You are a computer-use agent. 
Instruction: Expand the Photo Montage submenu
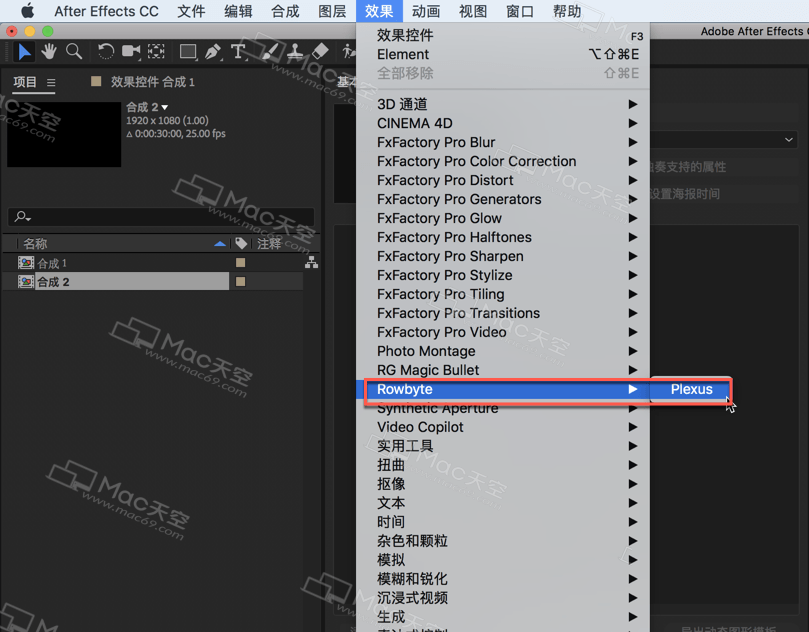[503, 351]
